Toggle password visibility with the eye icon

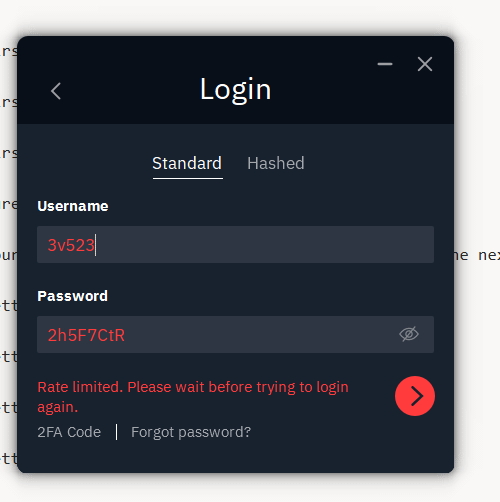[x=409, y=334]
